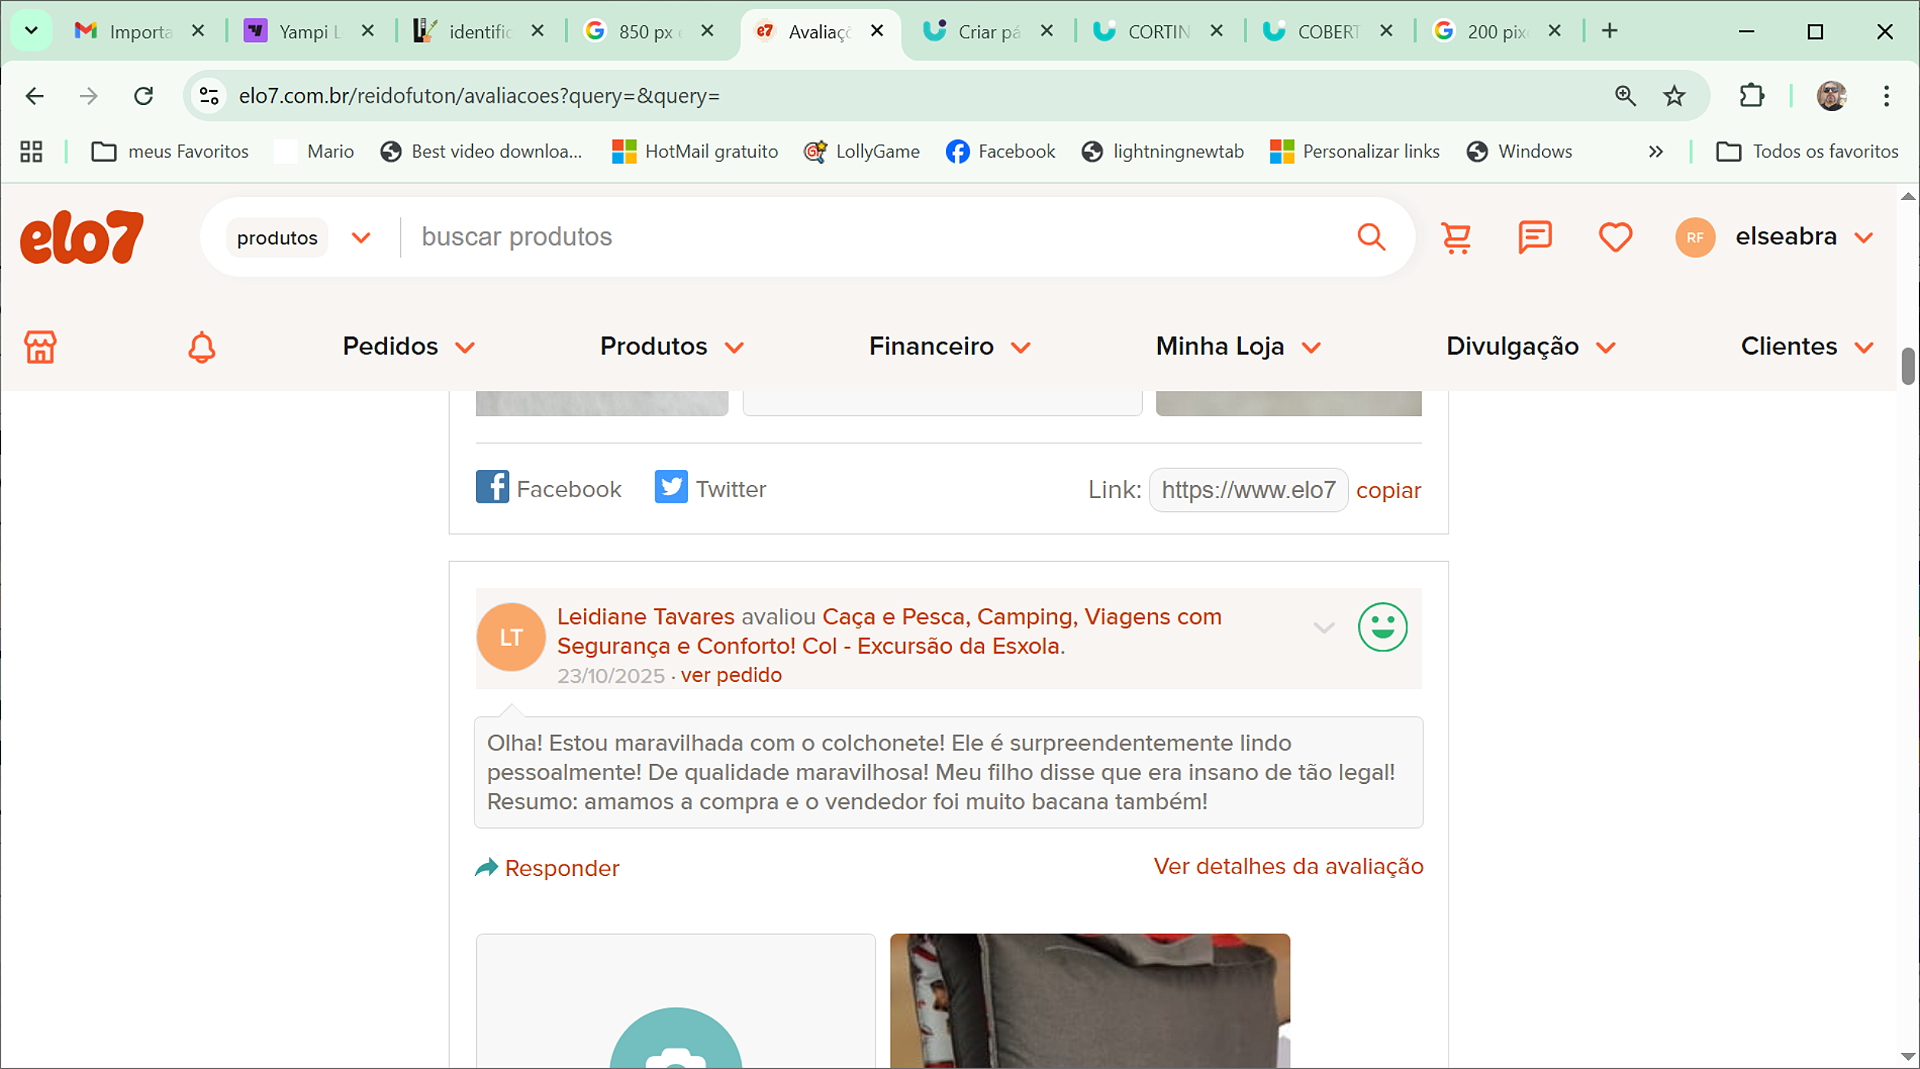
Task: Open the shopping cart icon
Action: [x=1456, y=238]
